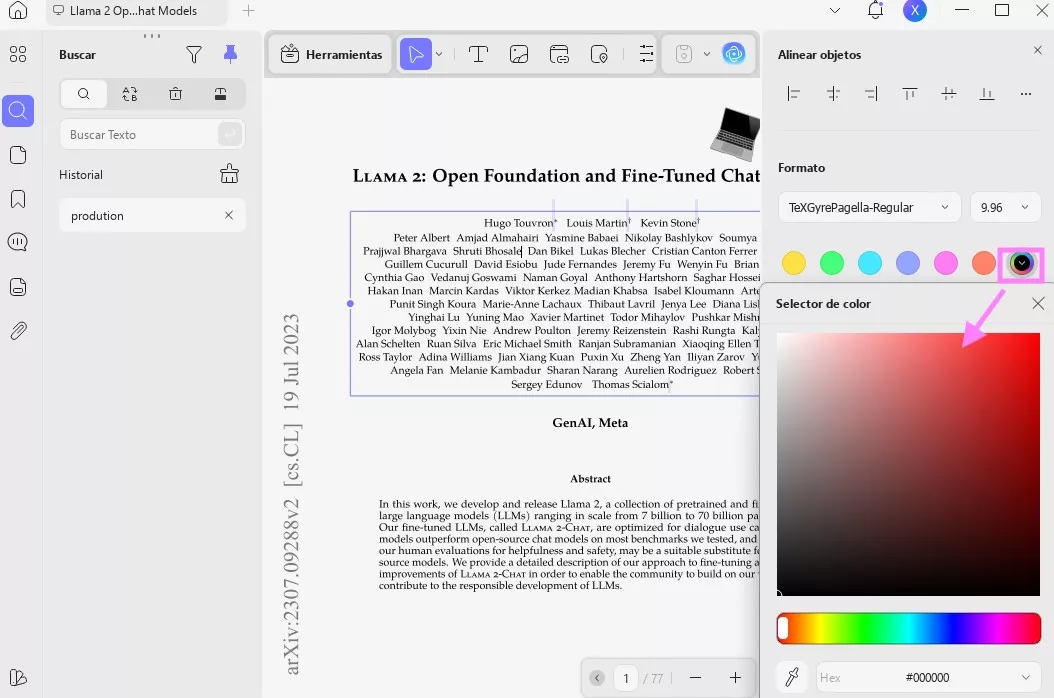
Task: Close the Alinear objetos panel
Action: tap(1038, 50)
